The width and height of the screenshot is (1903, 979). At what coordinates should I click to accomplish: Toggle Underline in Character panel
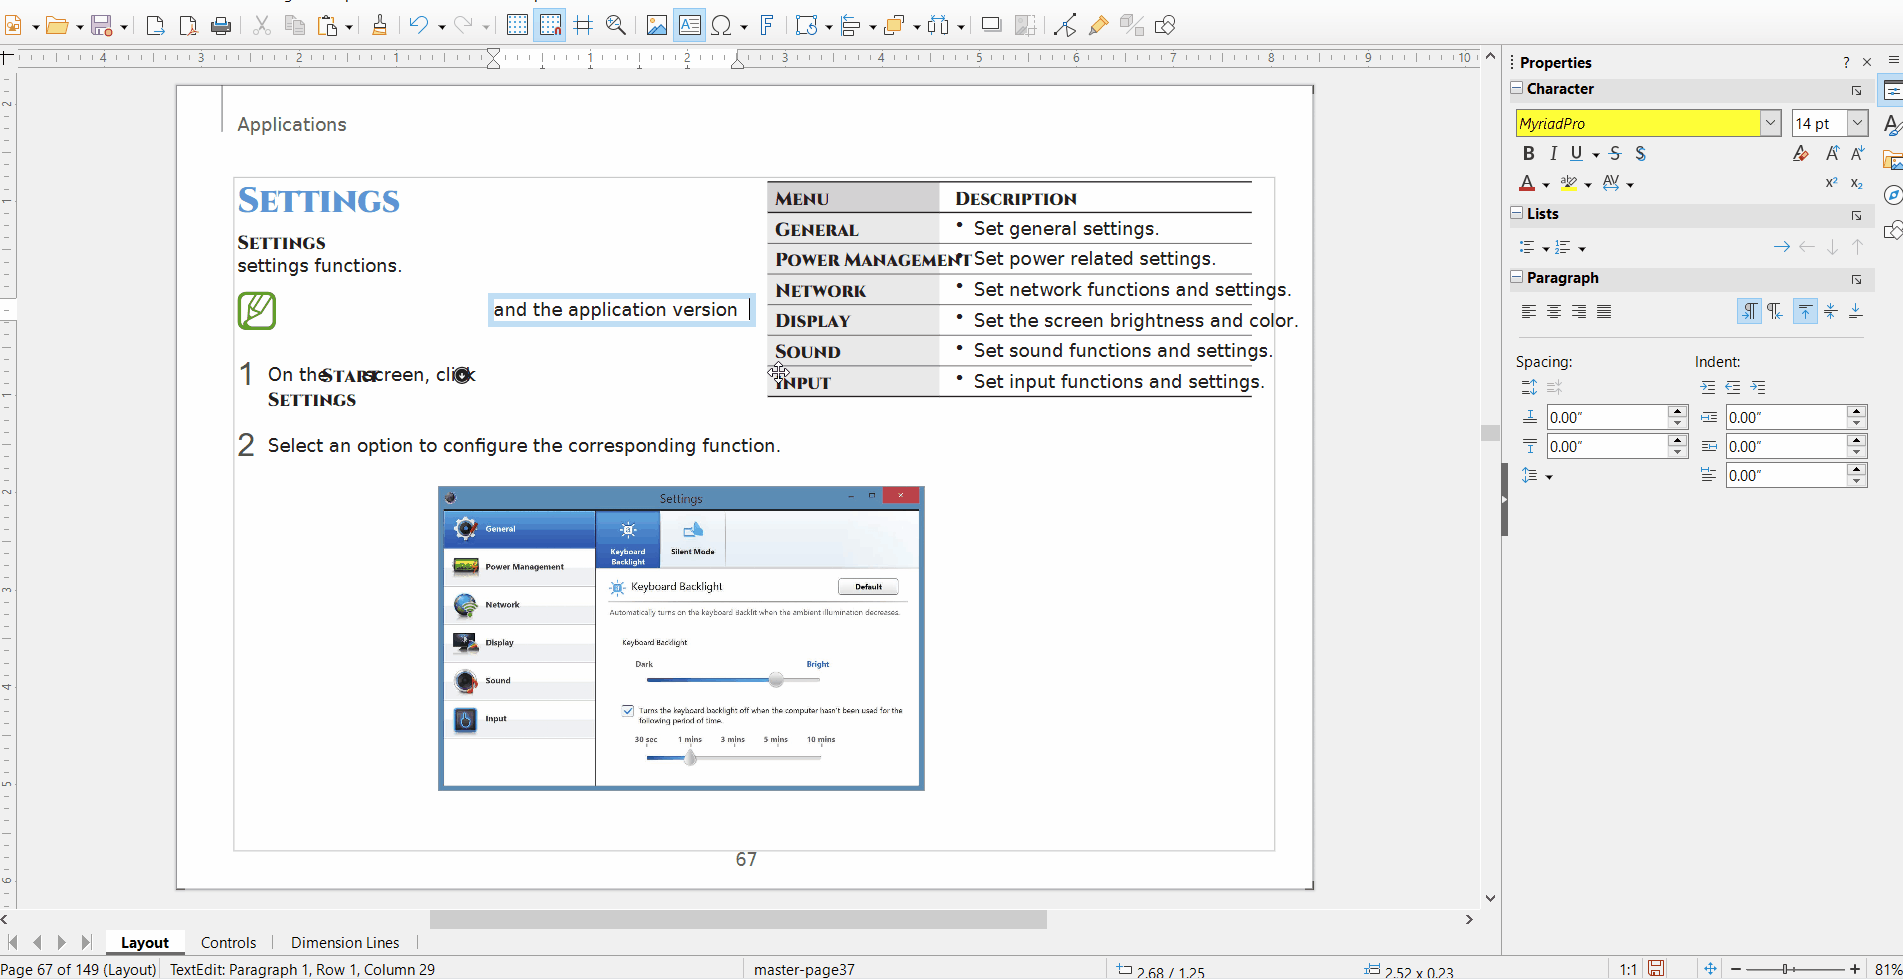click(x=1577, y=153)
